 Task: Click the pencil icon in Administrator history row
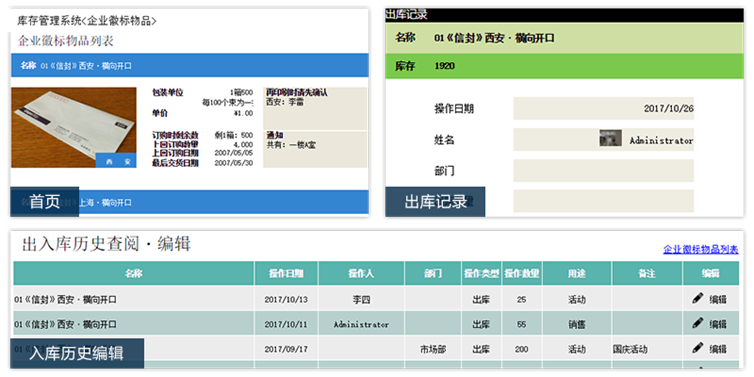[x=698, y=323]
